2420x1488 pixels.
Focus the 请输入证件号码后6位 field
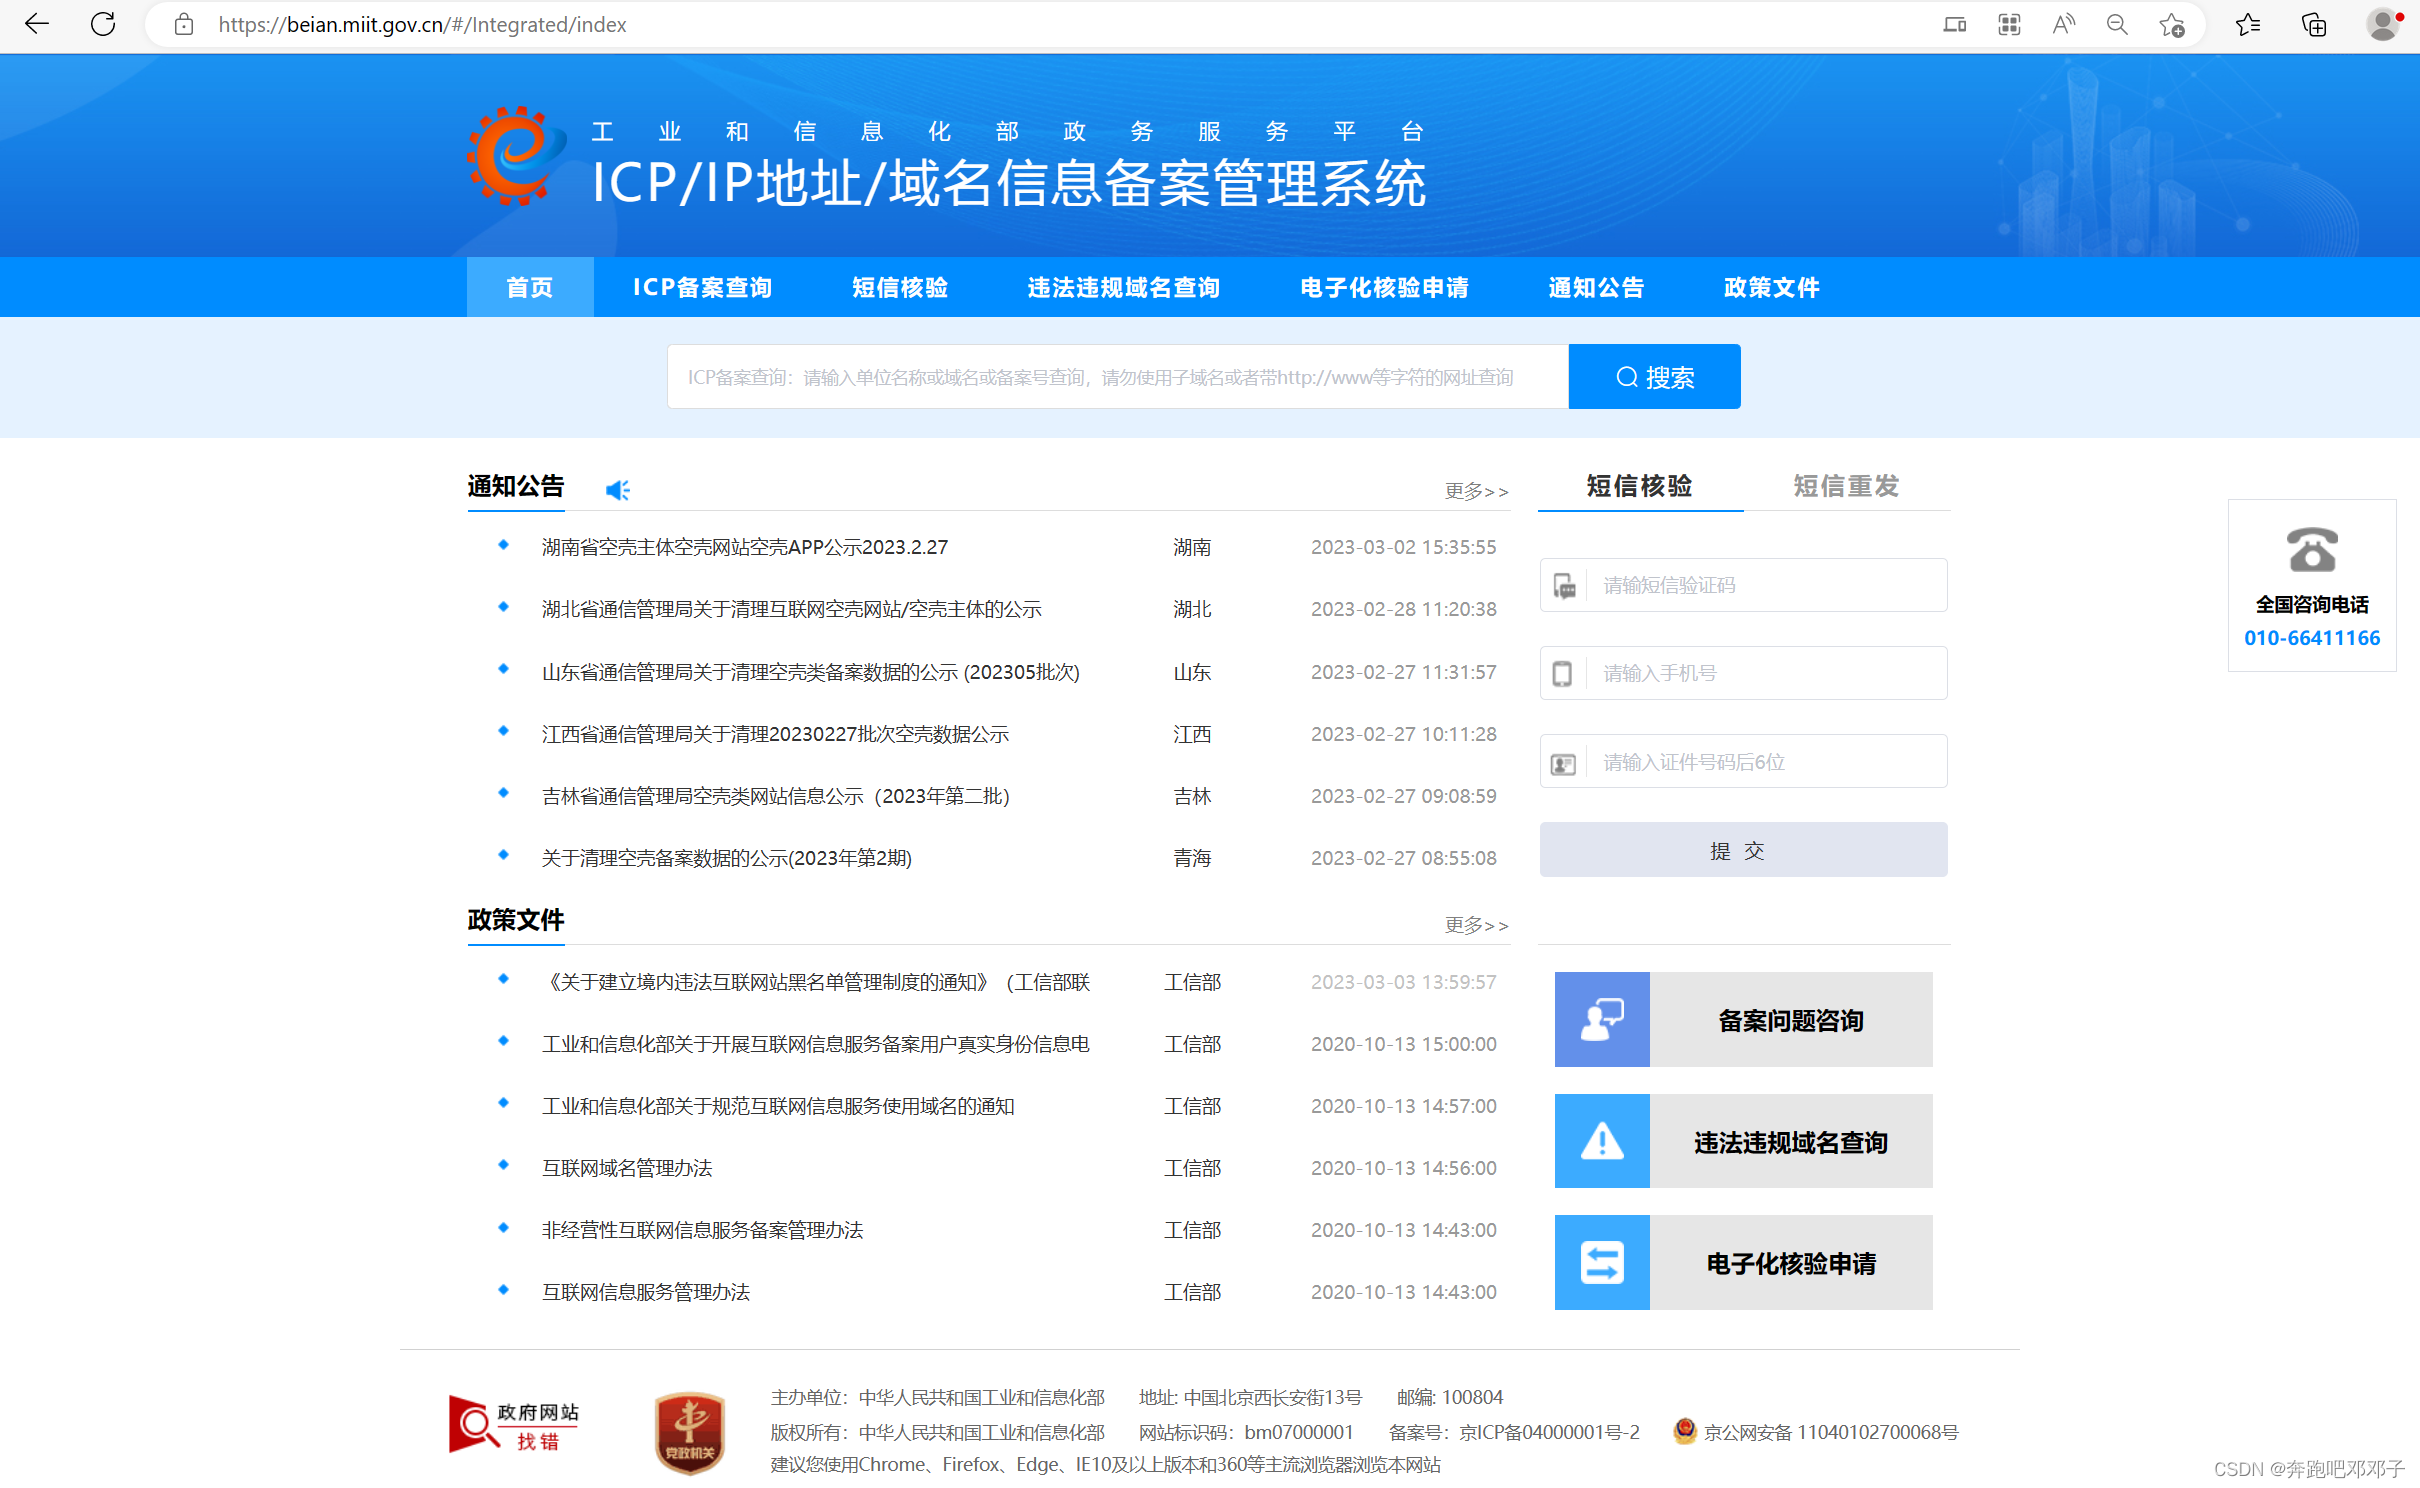[x=1744, y=762]
